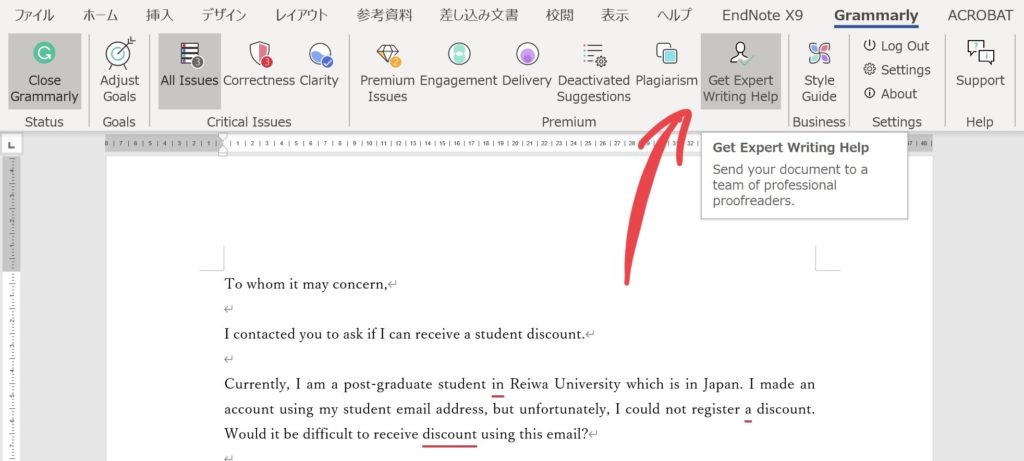The image size is (1024, 461).
Task: Switch to the EndNote X9 tab
Action: 762,16
